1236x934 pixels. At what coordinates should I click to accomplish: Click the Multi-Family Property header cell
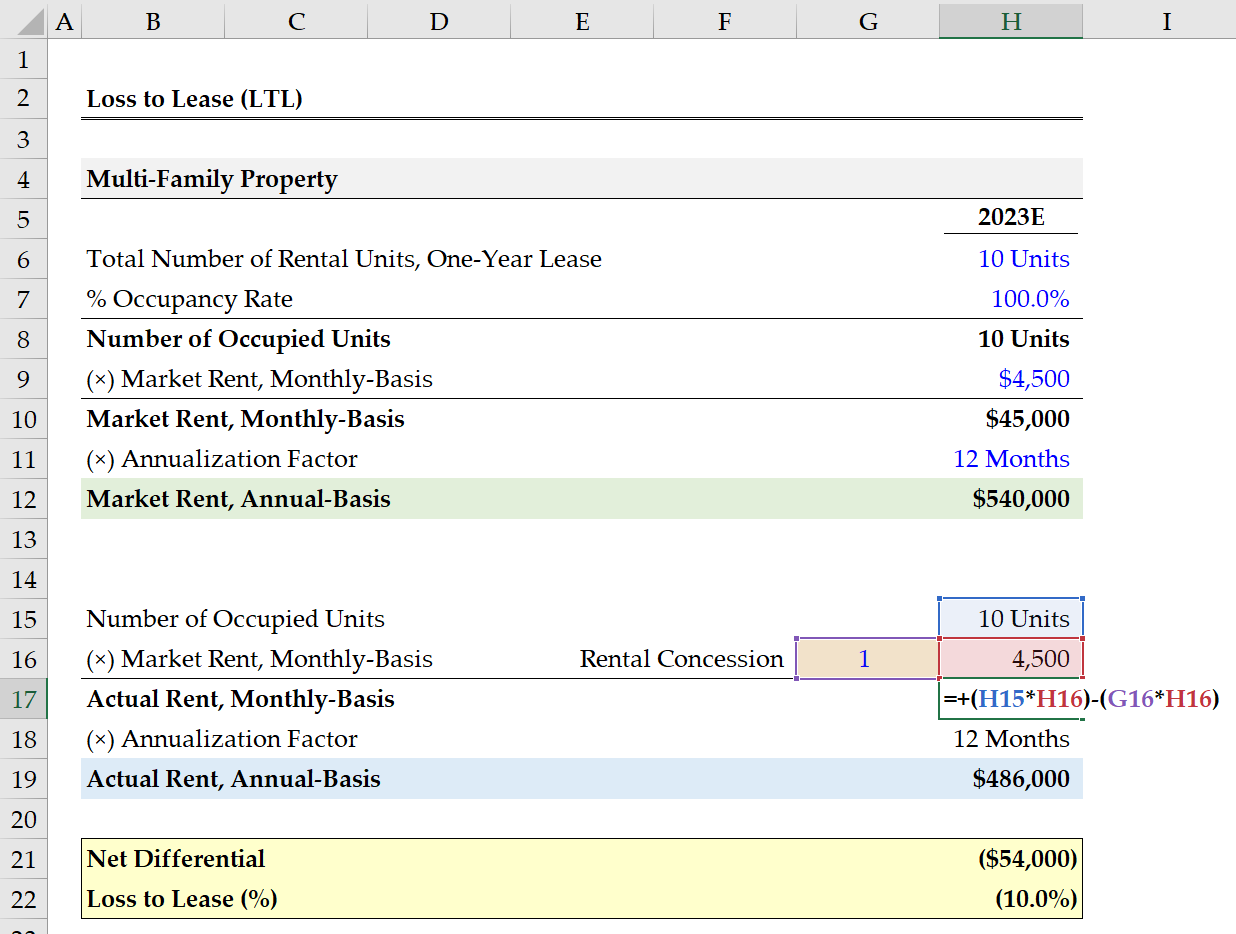click(212, 179)
